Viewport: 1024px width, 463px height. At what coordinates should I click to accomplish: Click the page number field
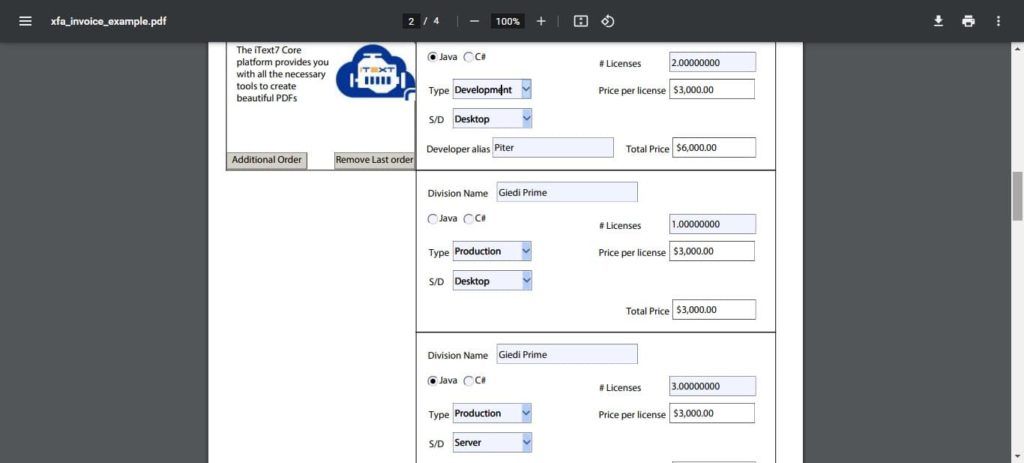[x=411, y=21]
